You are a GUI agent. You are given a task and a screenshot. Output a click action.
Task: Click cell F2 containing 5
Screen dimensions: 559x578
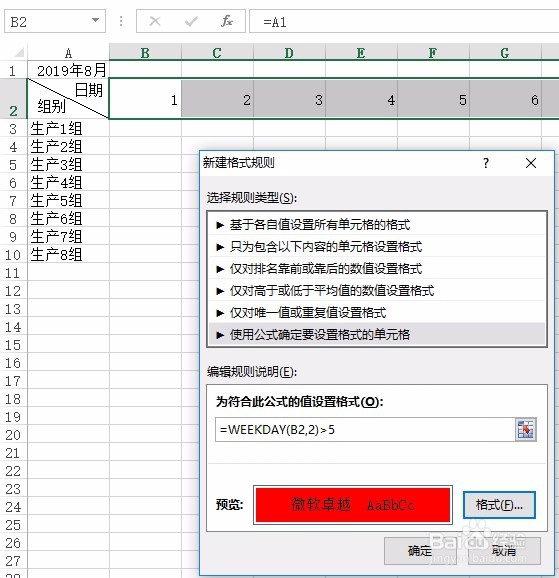point(433,98)
